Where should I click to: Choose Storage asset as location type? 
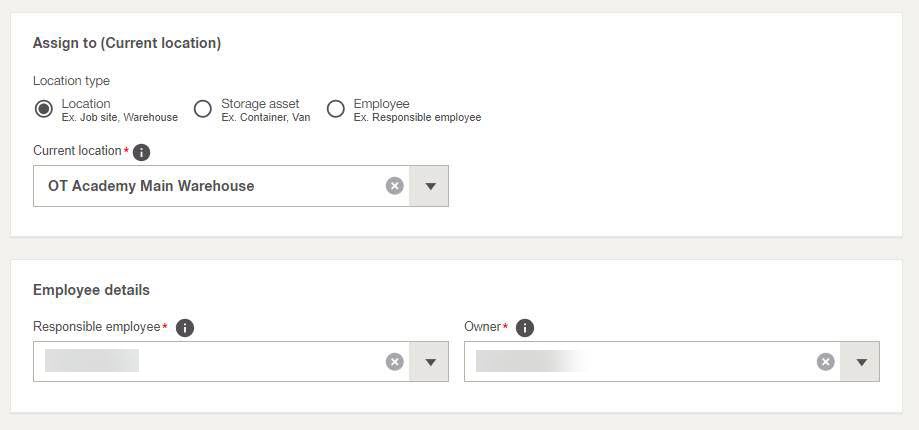[203, 109]
